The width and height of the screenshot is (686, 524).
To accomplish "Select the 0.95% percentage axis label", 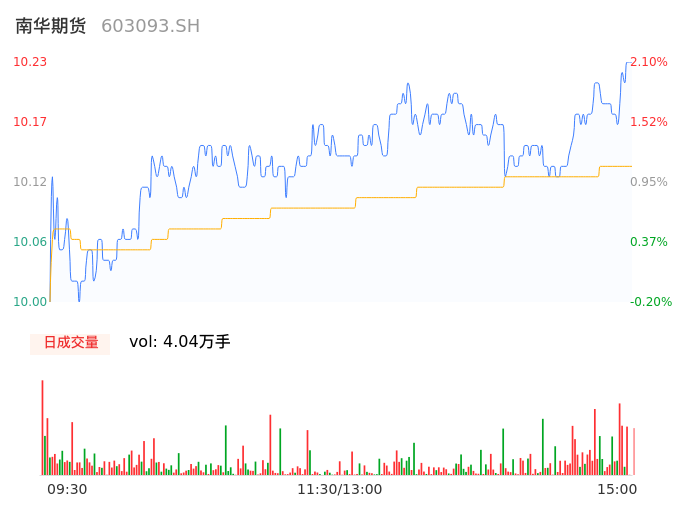I will [649, 182].
